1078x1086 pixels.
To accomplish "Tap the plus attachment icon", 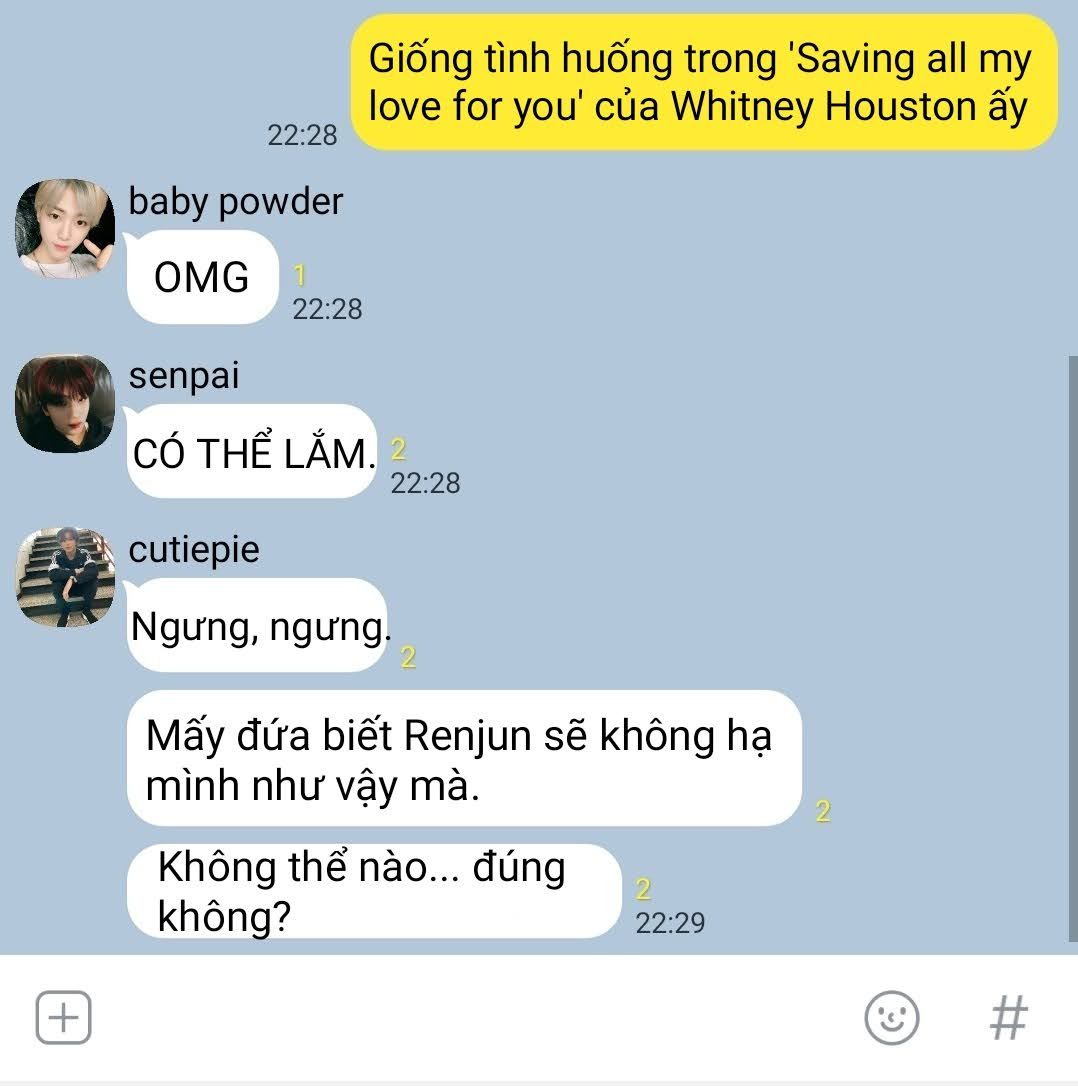I will pyautogui.click(x=63, y=1017).
